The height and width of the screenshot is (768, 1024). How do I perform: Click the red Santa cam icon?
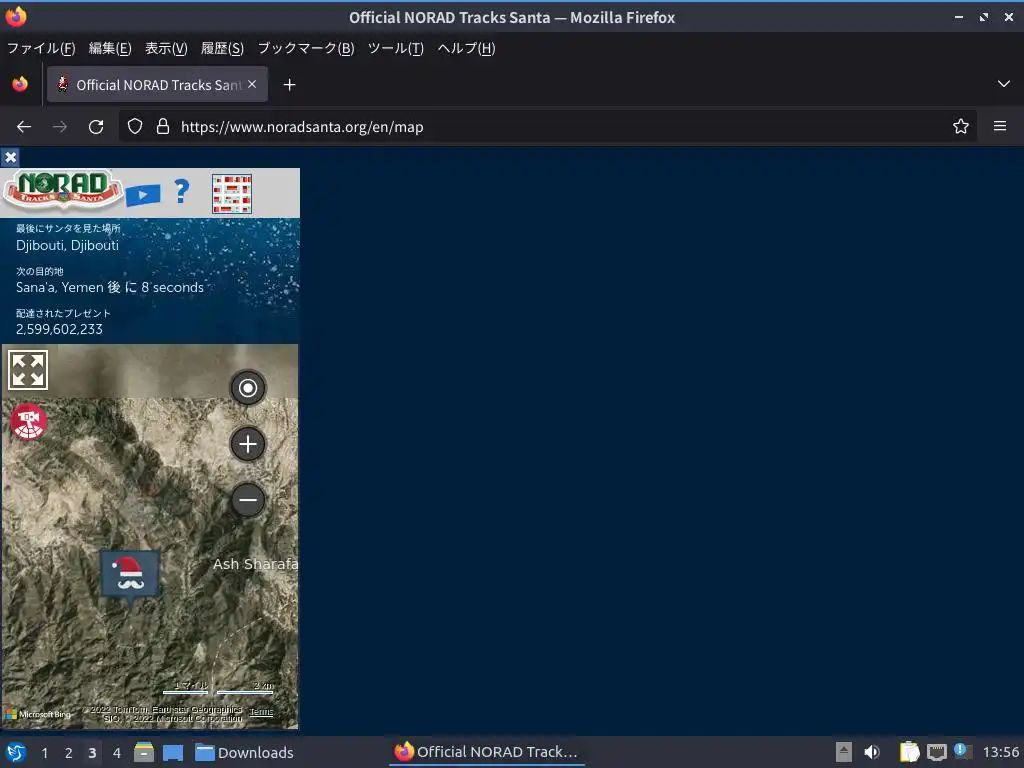[x=28, y=422]
